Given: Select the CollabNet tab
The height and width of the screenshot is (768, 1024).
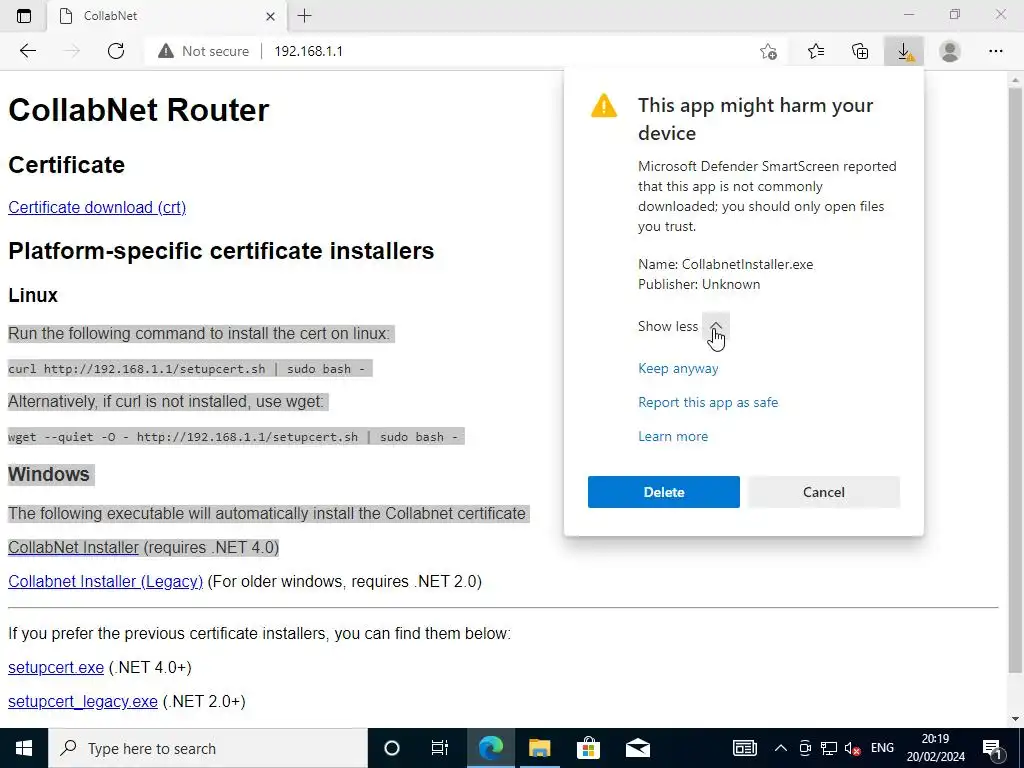Looking at the screenshot, I should click(167, 16).
